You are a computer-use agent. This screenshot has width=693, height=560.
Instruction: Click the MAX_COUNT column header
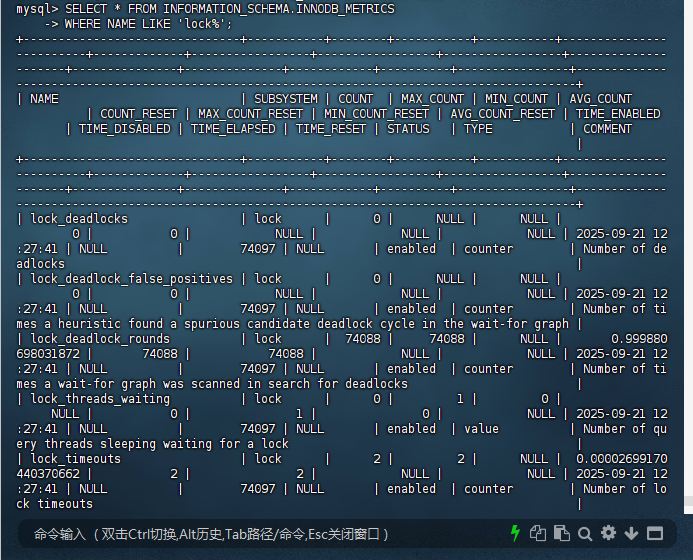click(432, 99)
